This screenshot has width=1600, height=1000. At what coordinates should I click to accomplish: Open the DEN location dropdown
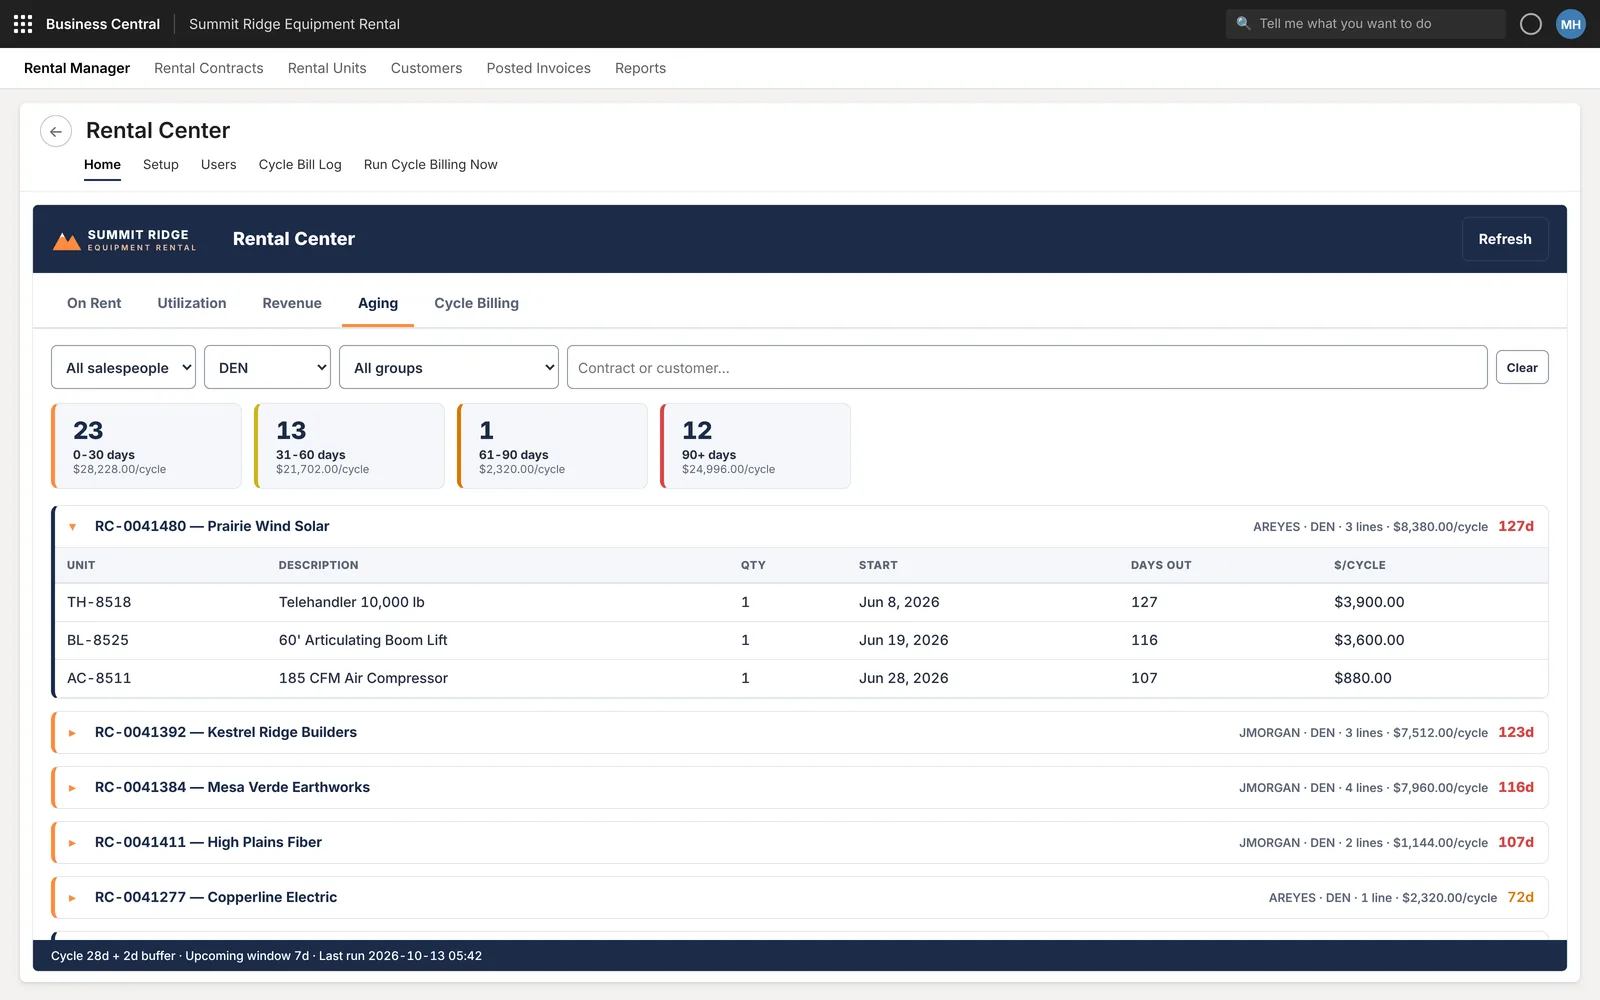click(x=267, y=368)
